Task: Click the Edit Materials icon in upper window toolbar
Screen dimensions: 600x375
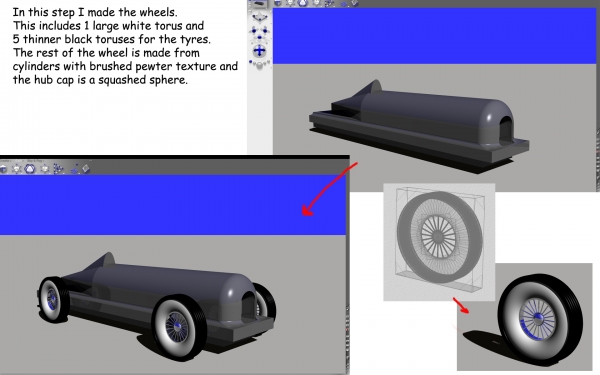Action: (277, 3)
